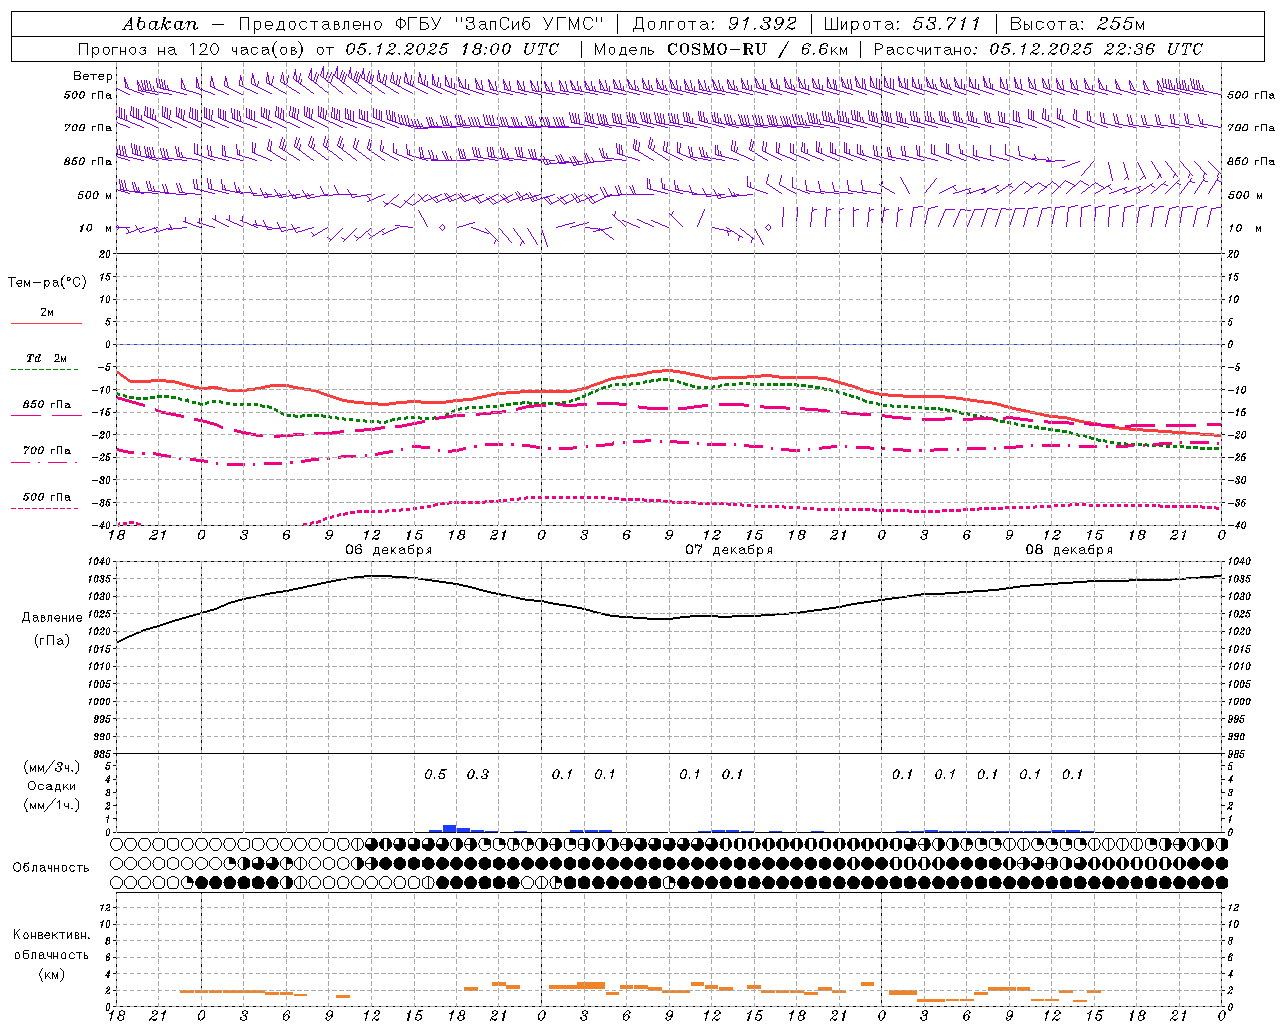Click 500 гПа temperature legend entry

click(x=47, y=497)
